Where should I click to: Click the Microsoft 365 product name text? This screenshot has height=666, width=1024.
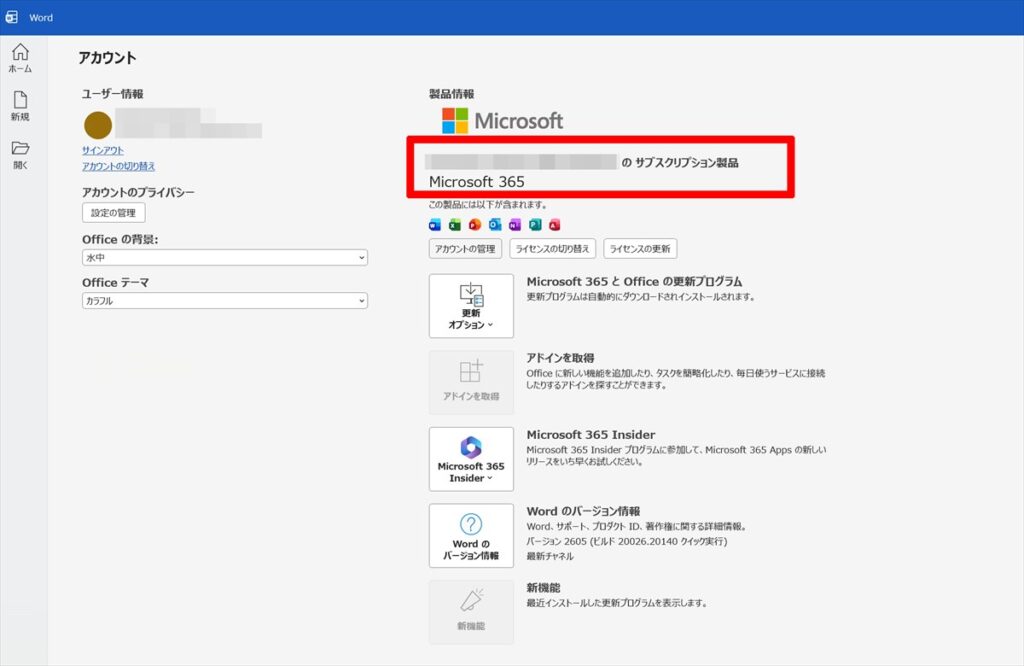[477, 182]
